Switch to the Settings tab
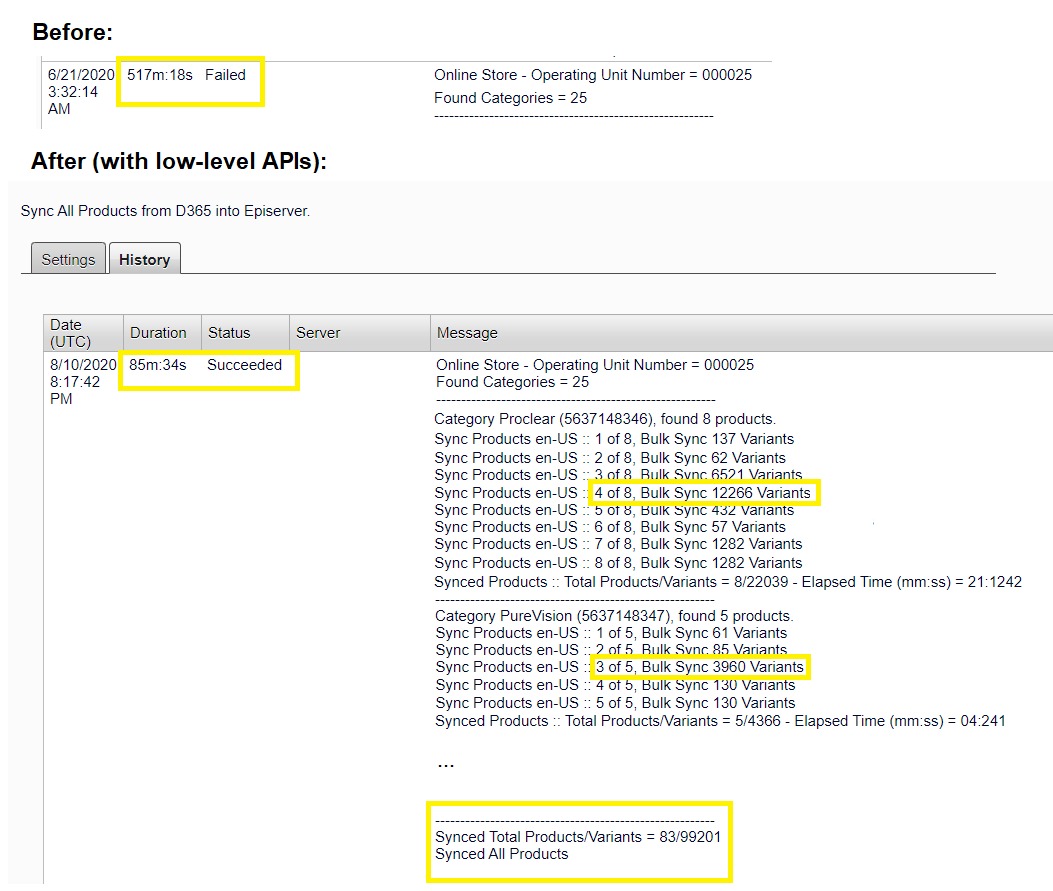This screenshot has width=1053, height=891. pyautogui.click(x=68, y=259)
